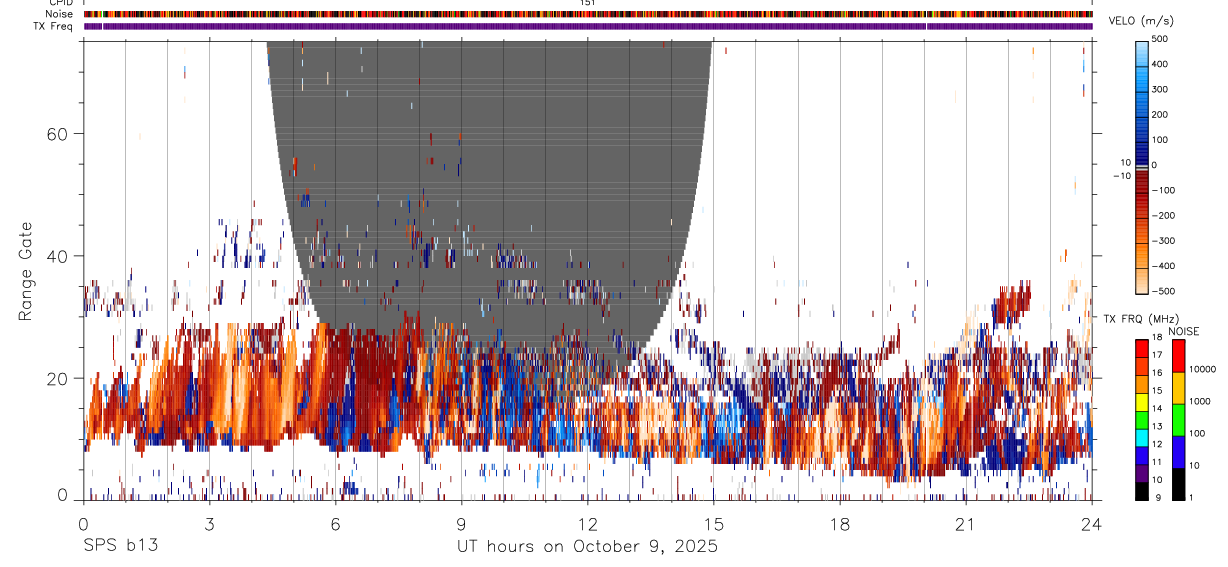Image resolution: width=1228 pixels, height=567 pixels.
Task: Click the -500 label on velocity scale
Action: pos(1163,292)
